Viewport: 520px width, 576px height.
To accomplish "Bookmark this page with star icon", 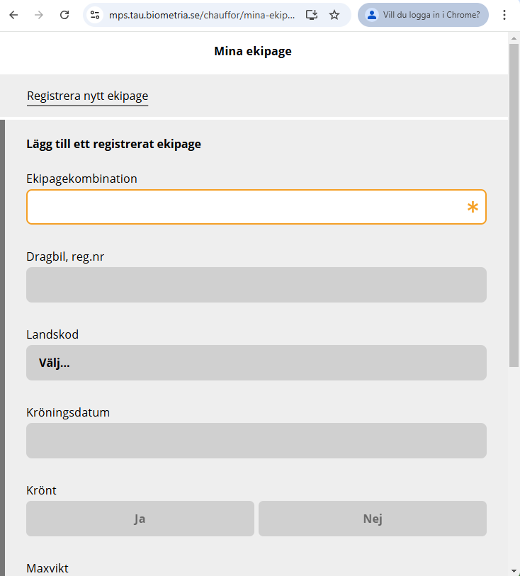I will (x=334, y=15).
